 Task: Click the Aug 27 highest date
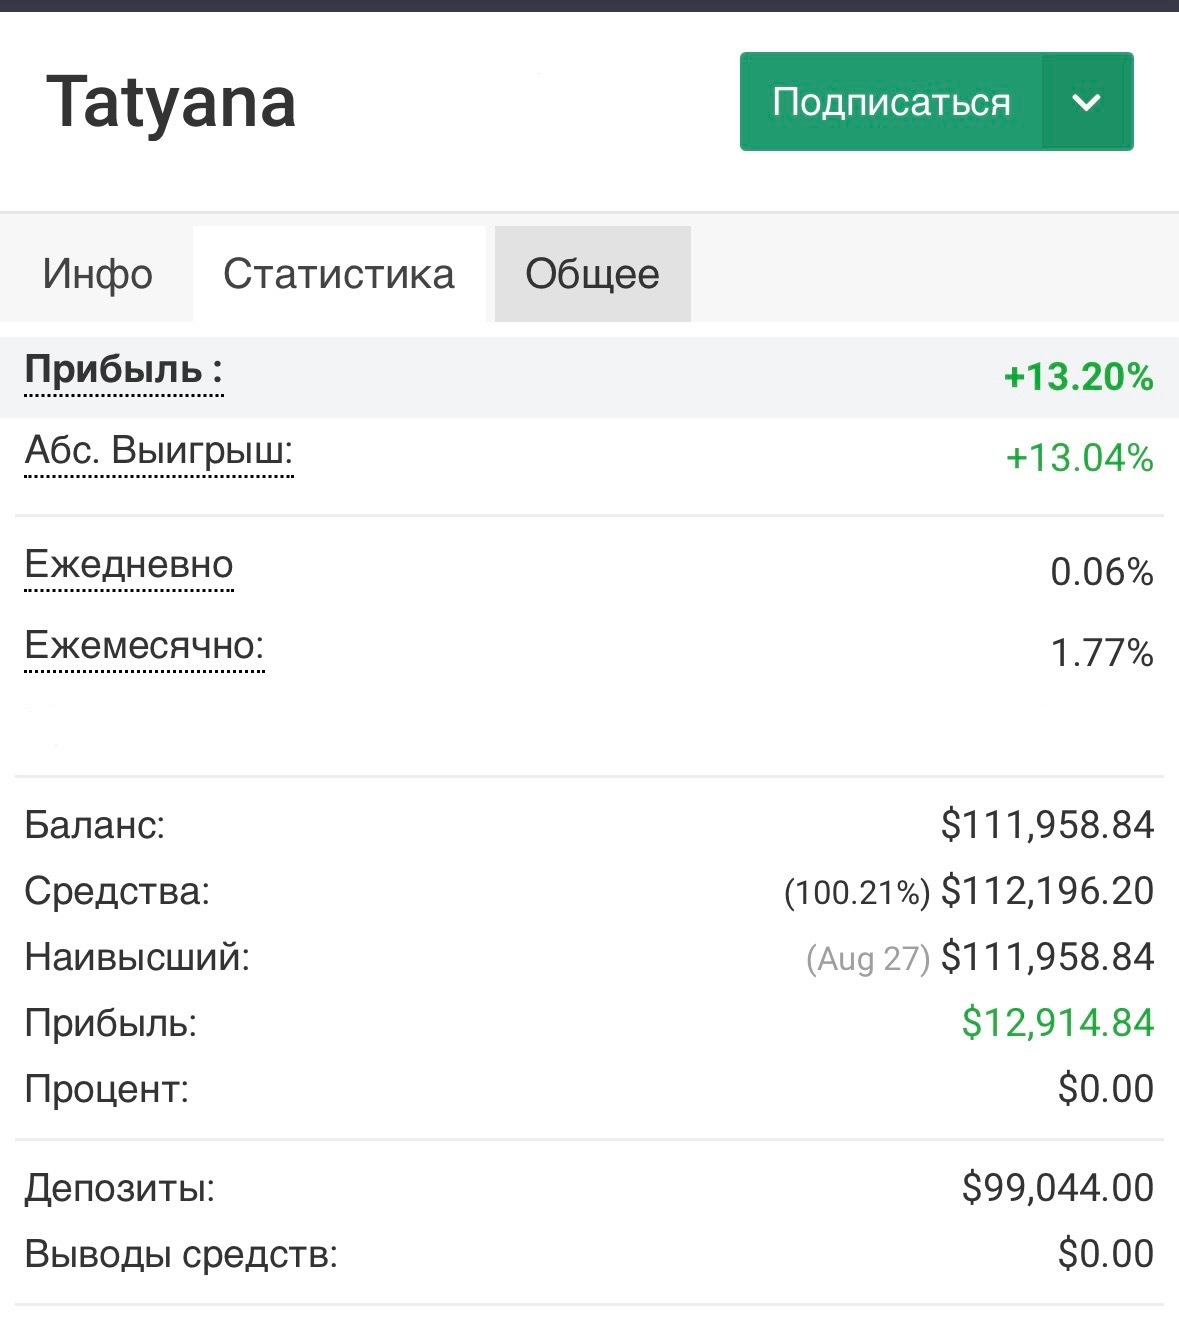tap(868, 959)
